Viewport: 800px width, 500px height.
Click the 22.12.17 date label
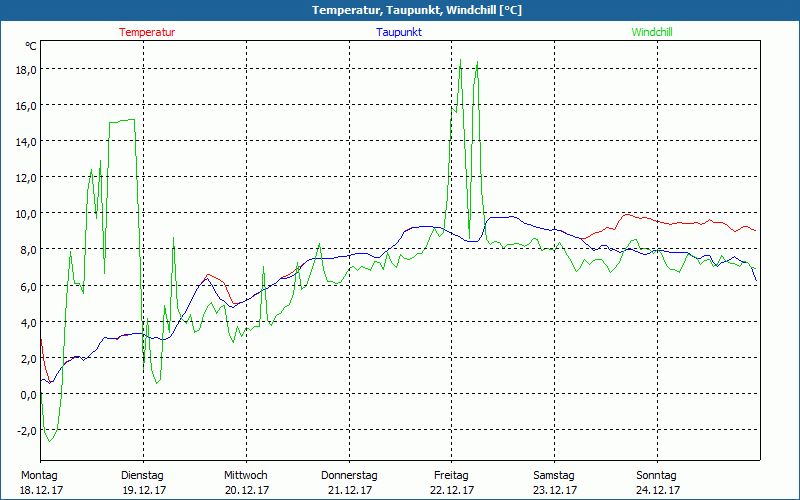click(x=452, y=490)
